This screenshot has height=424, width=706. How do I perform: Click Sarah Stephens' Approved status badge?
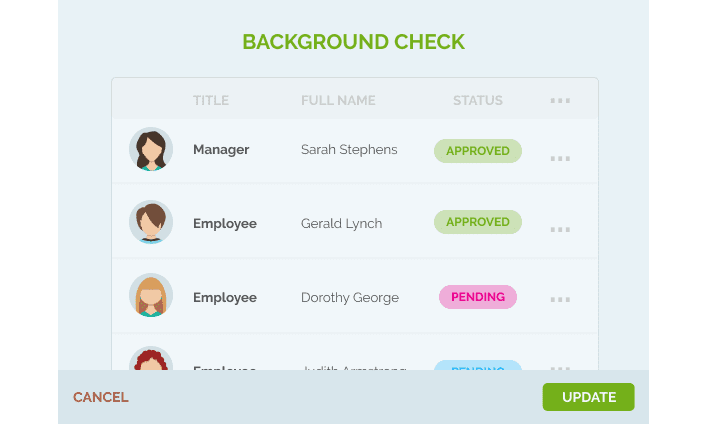tap(478, 151)
